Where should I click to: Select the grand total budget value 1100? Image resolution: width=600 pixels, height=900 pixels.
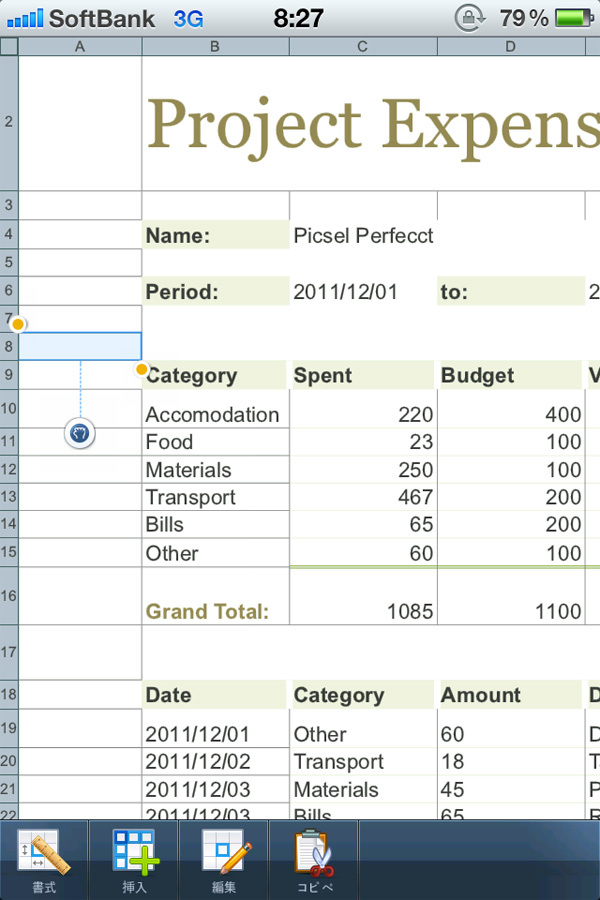tap(557, 611)
